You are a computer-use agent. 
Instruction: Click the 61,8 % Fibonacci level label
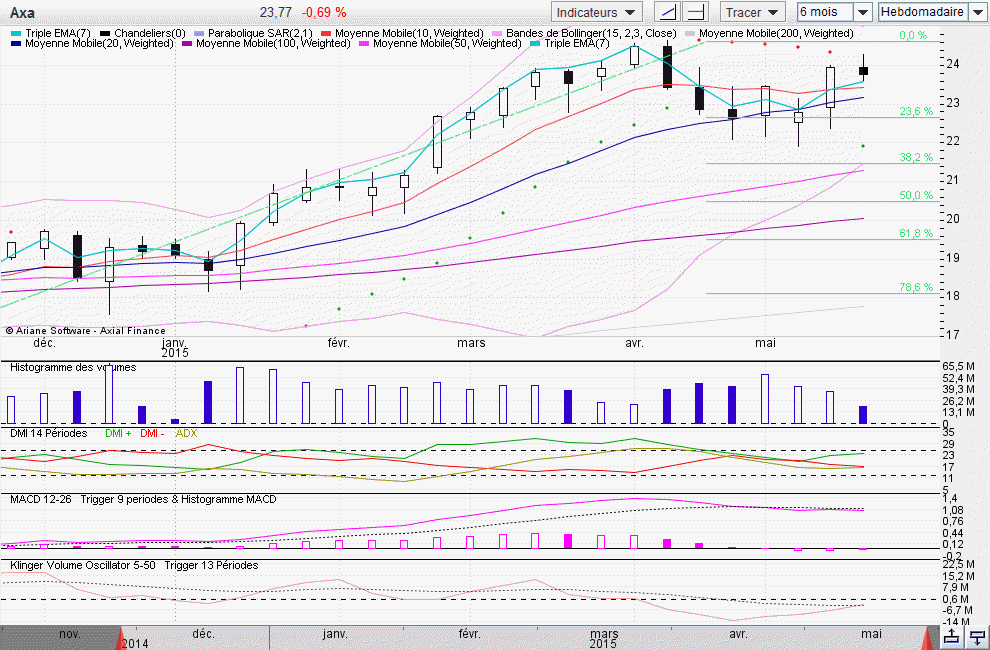coord(916,233)
